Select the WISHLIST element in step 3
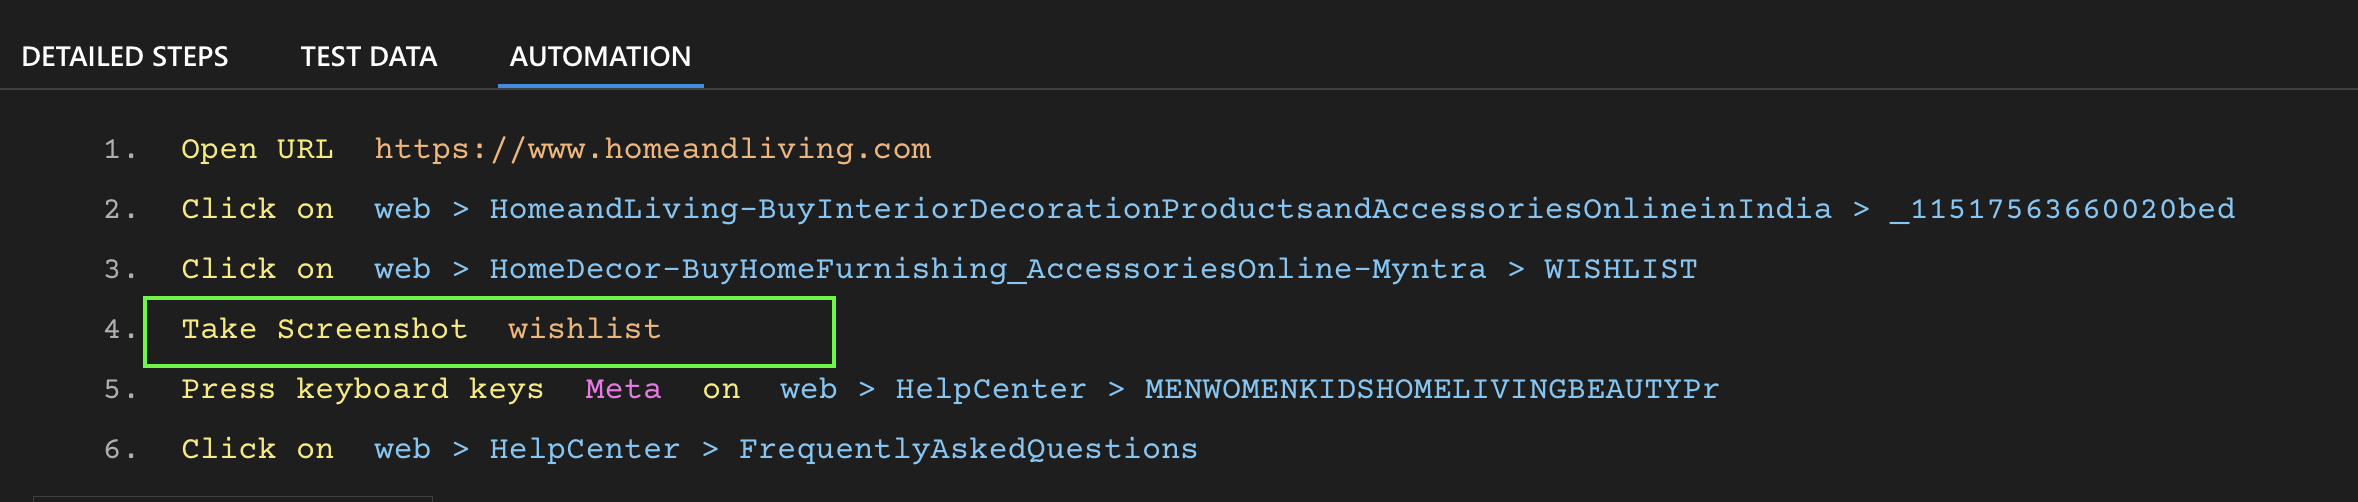The image size is (2358, 502). click(x=1620, y=269)
